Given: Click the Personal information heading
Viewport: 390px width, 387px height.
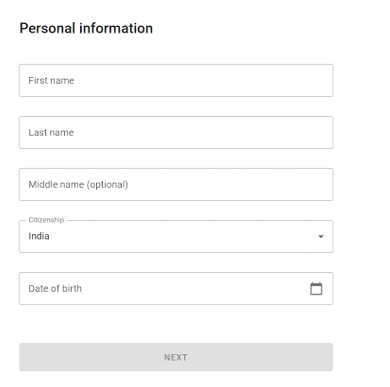Looking at the screenshot, I should [x=86, y=28].
